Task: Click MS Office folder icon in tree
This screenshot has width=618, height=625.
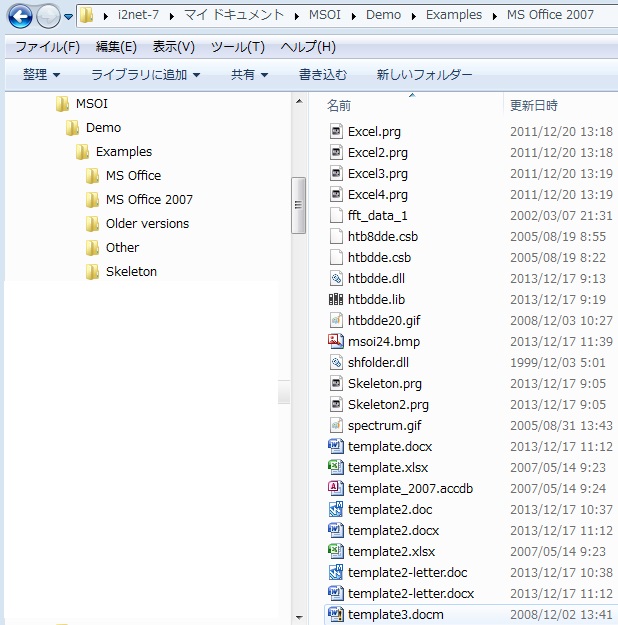Action: (93, 176)
